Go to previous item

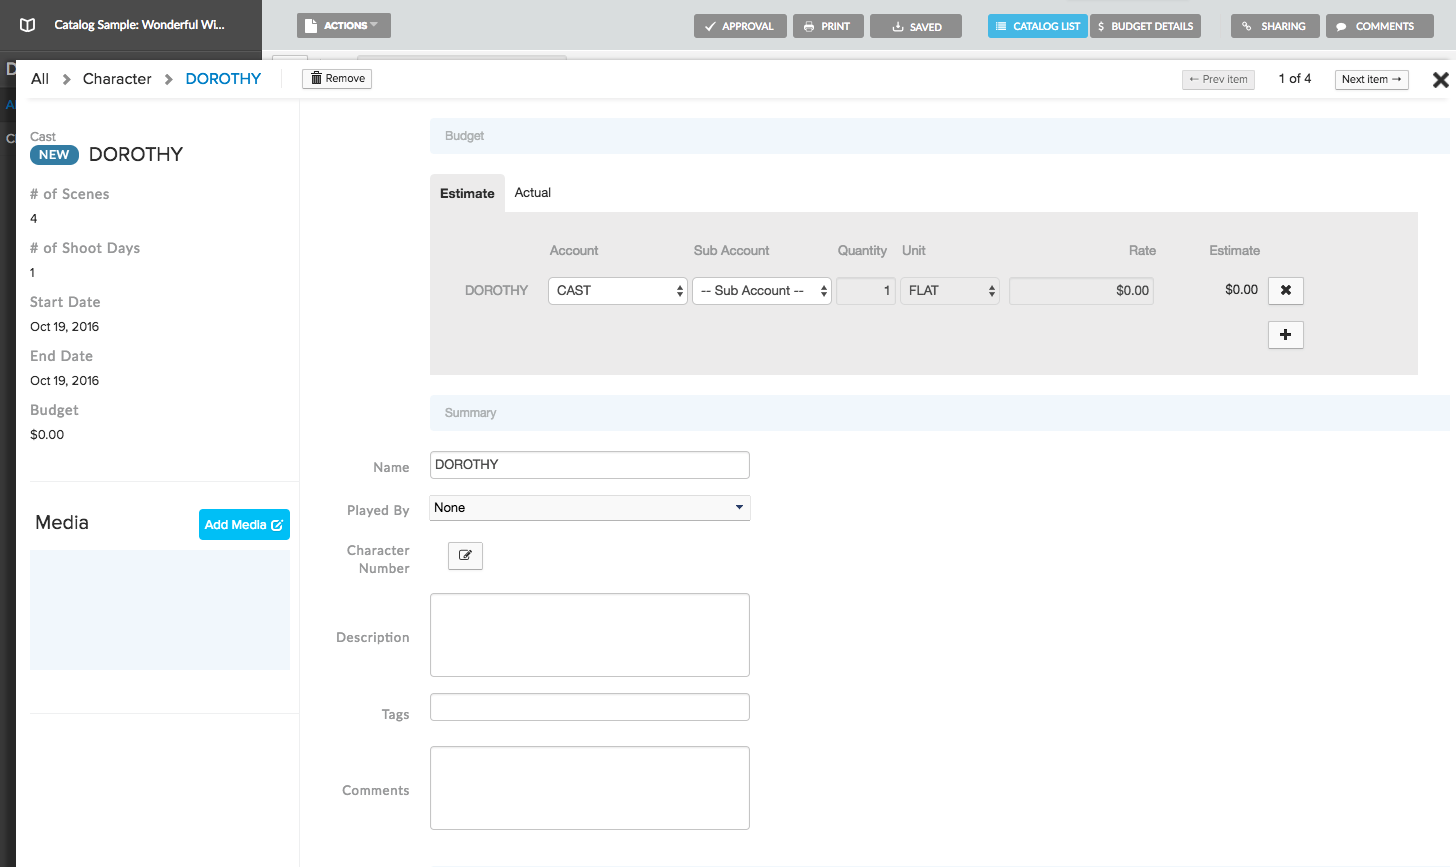tap(1218, 79)
